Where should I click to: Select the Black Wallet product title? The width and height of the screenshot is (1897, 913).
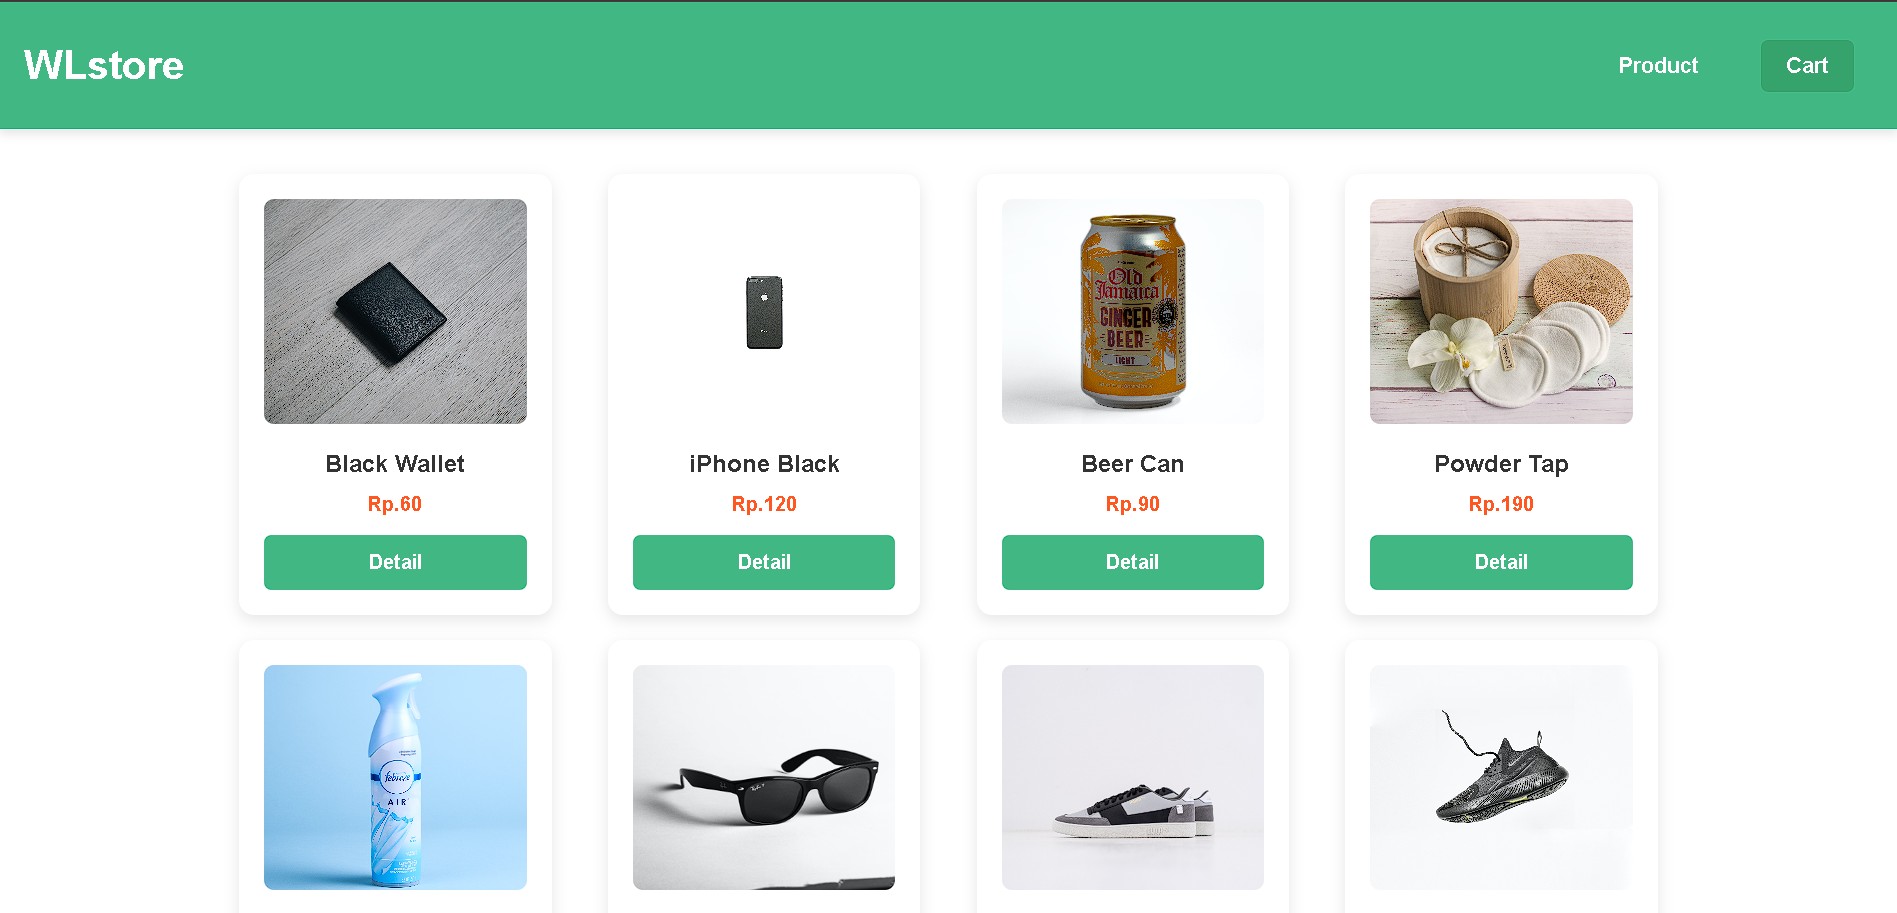coord(394,463)
